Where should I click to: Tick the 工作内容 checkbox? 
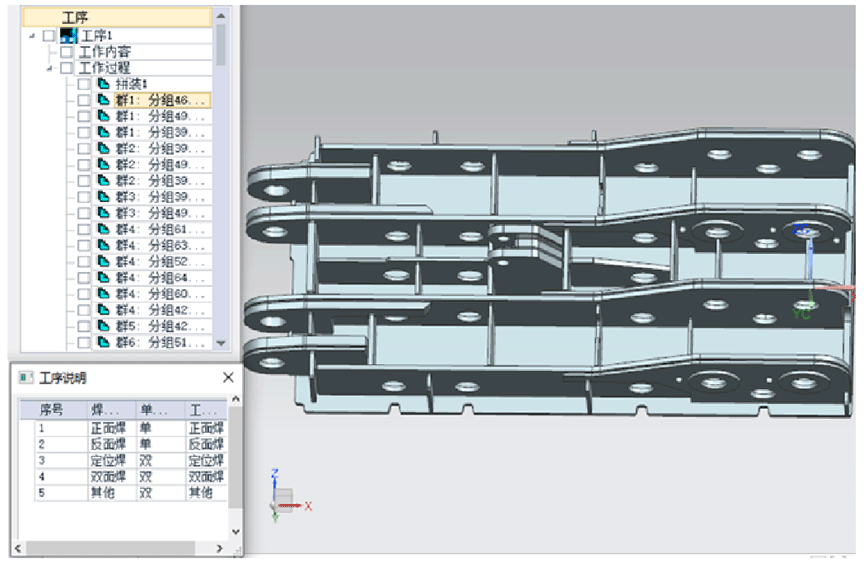coord(66,51)
